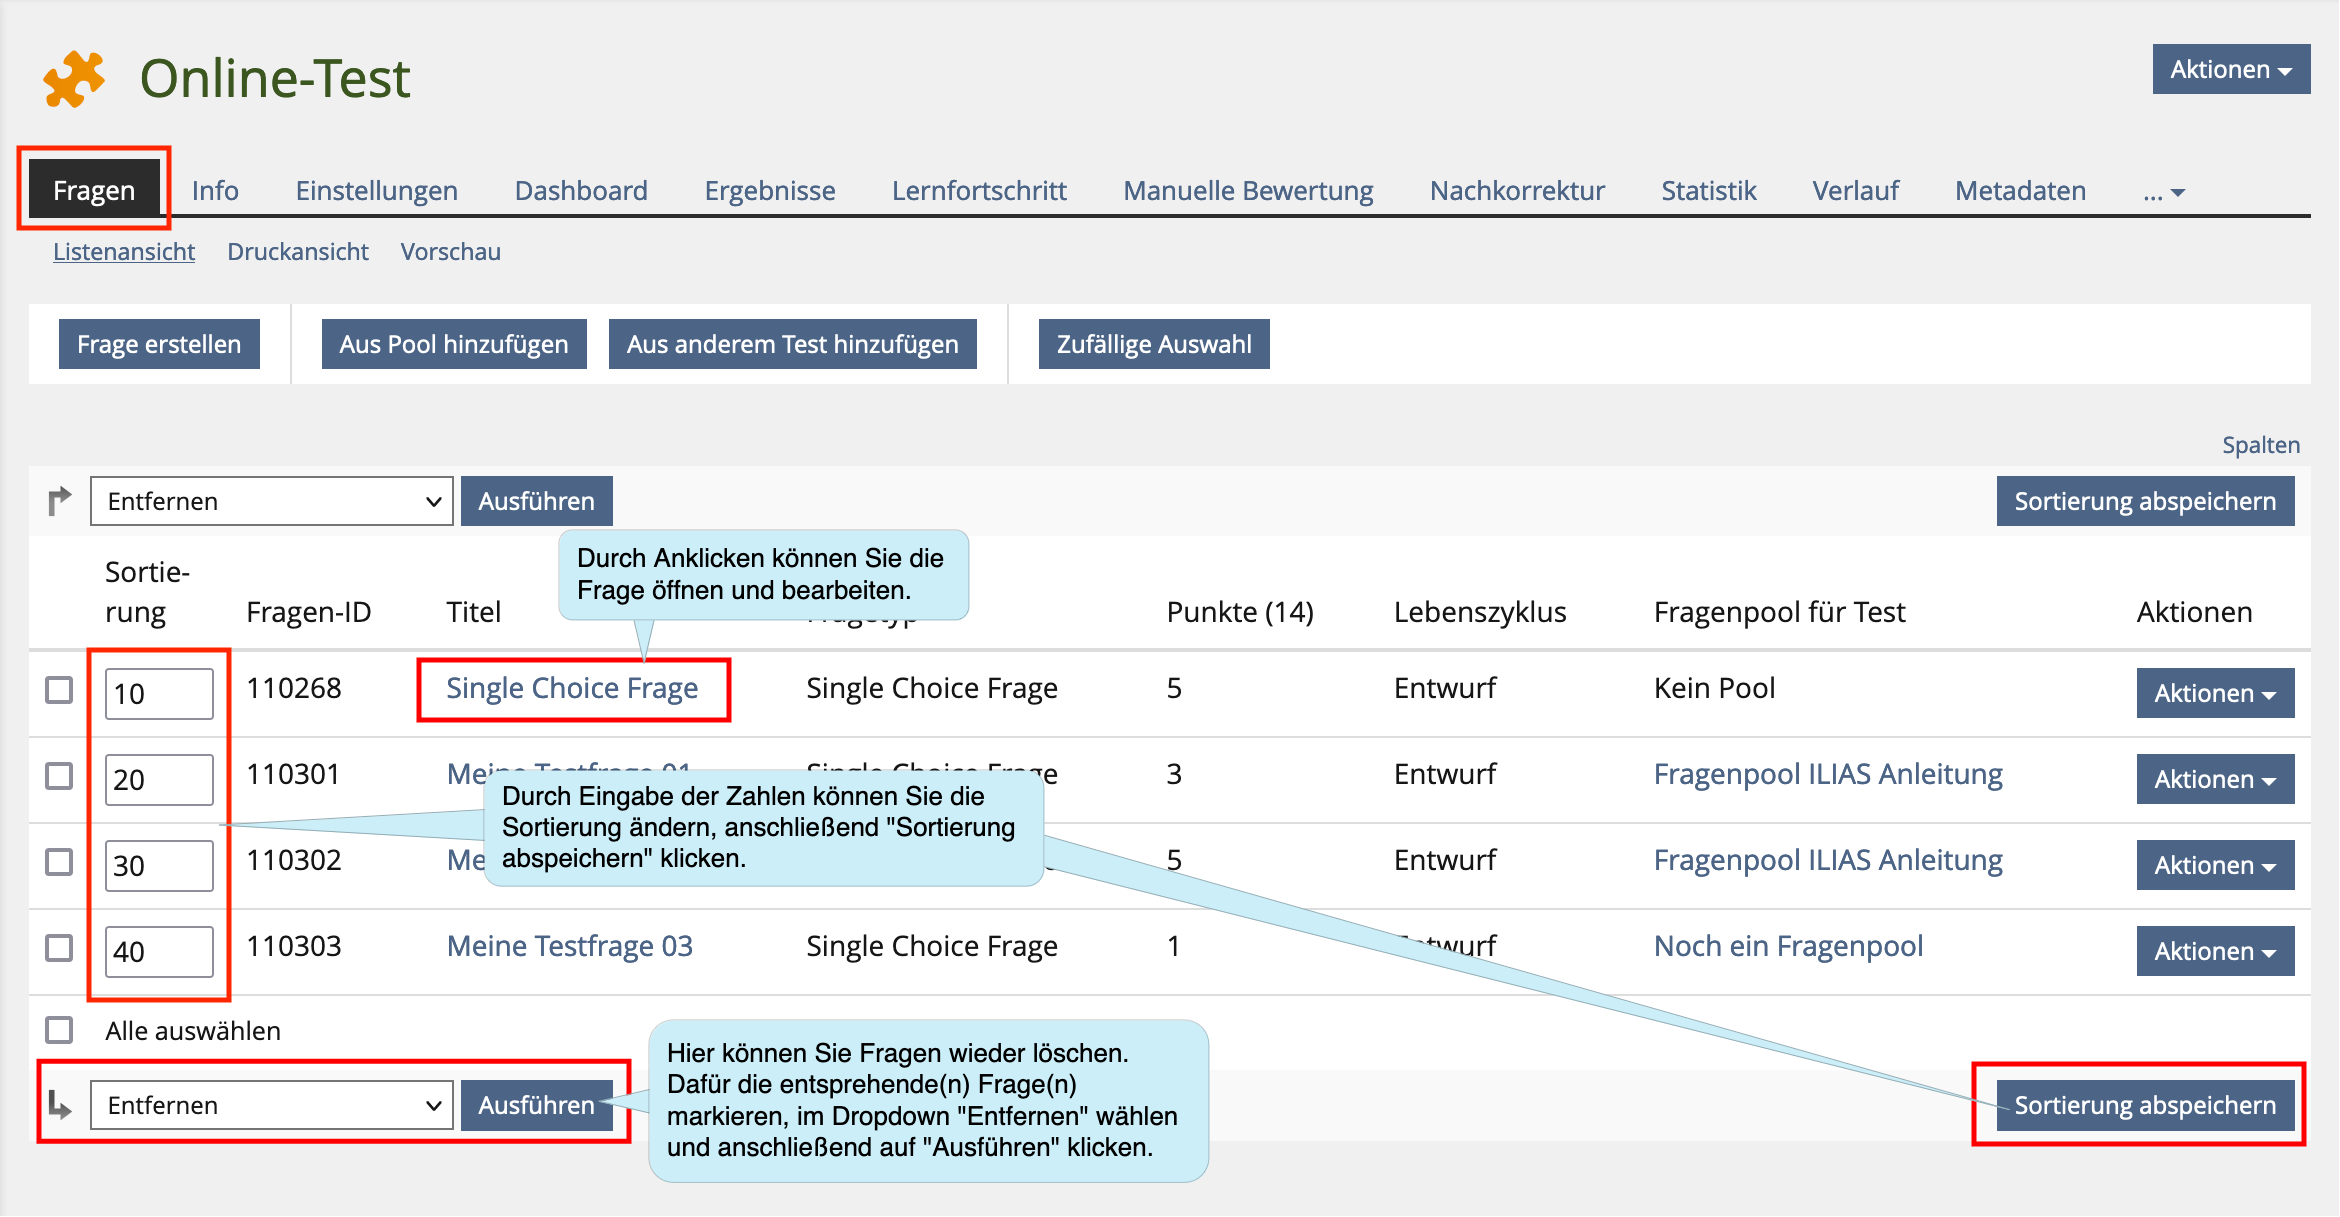
Task: Open the 'Meine Testfrage 03' question link
Action: (570, 946)
